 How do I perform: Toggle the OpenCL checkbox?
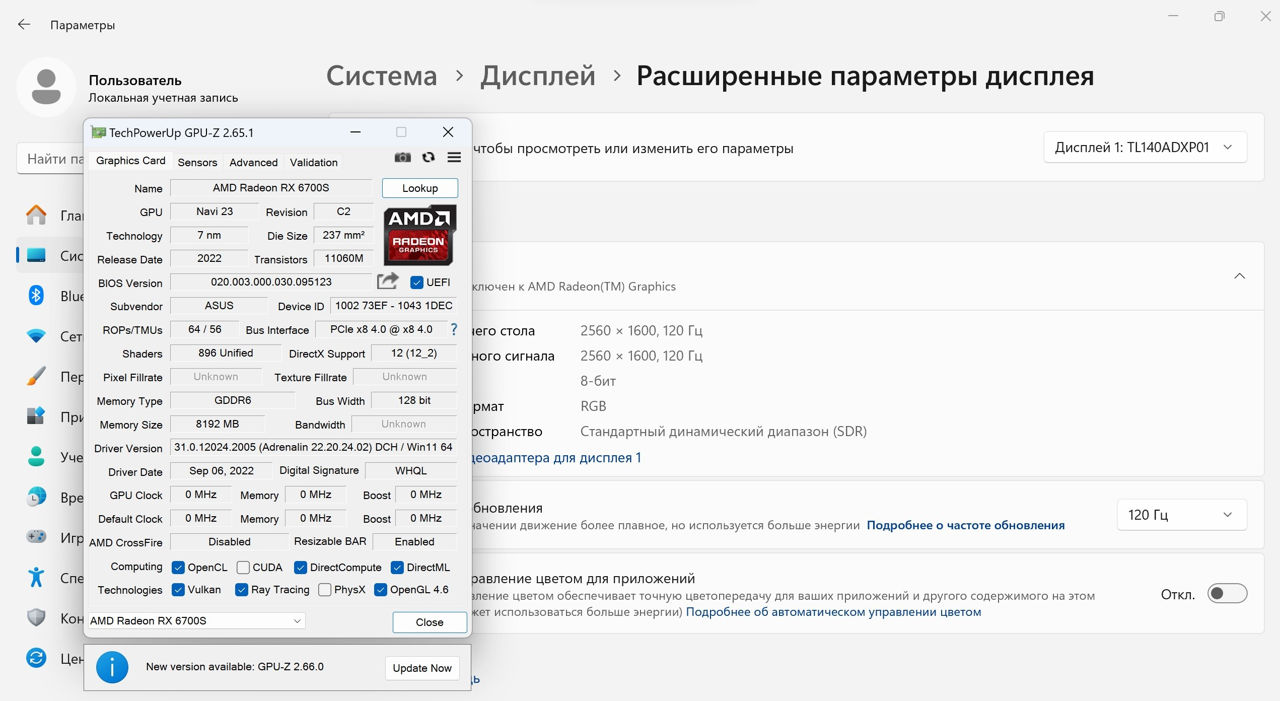(x=178, y=567)
